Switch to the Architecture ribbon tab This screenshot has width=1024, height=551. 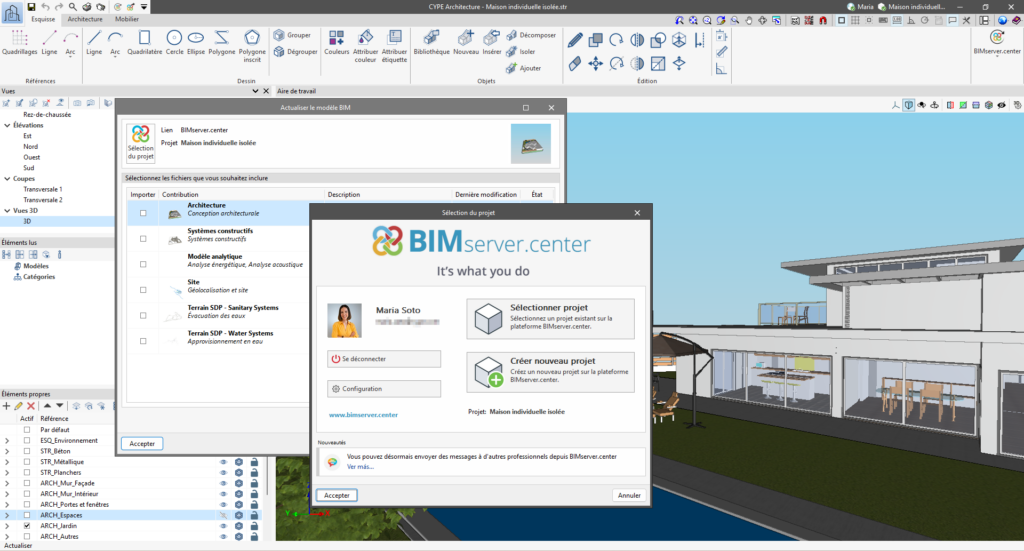click(x=85, y=19)
